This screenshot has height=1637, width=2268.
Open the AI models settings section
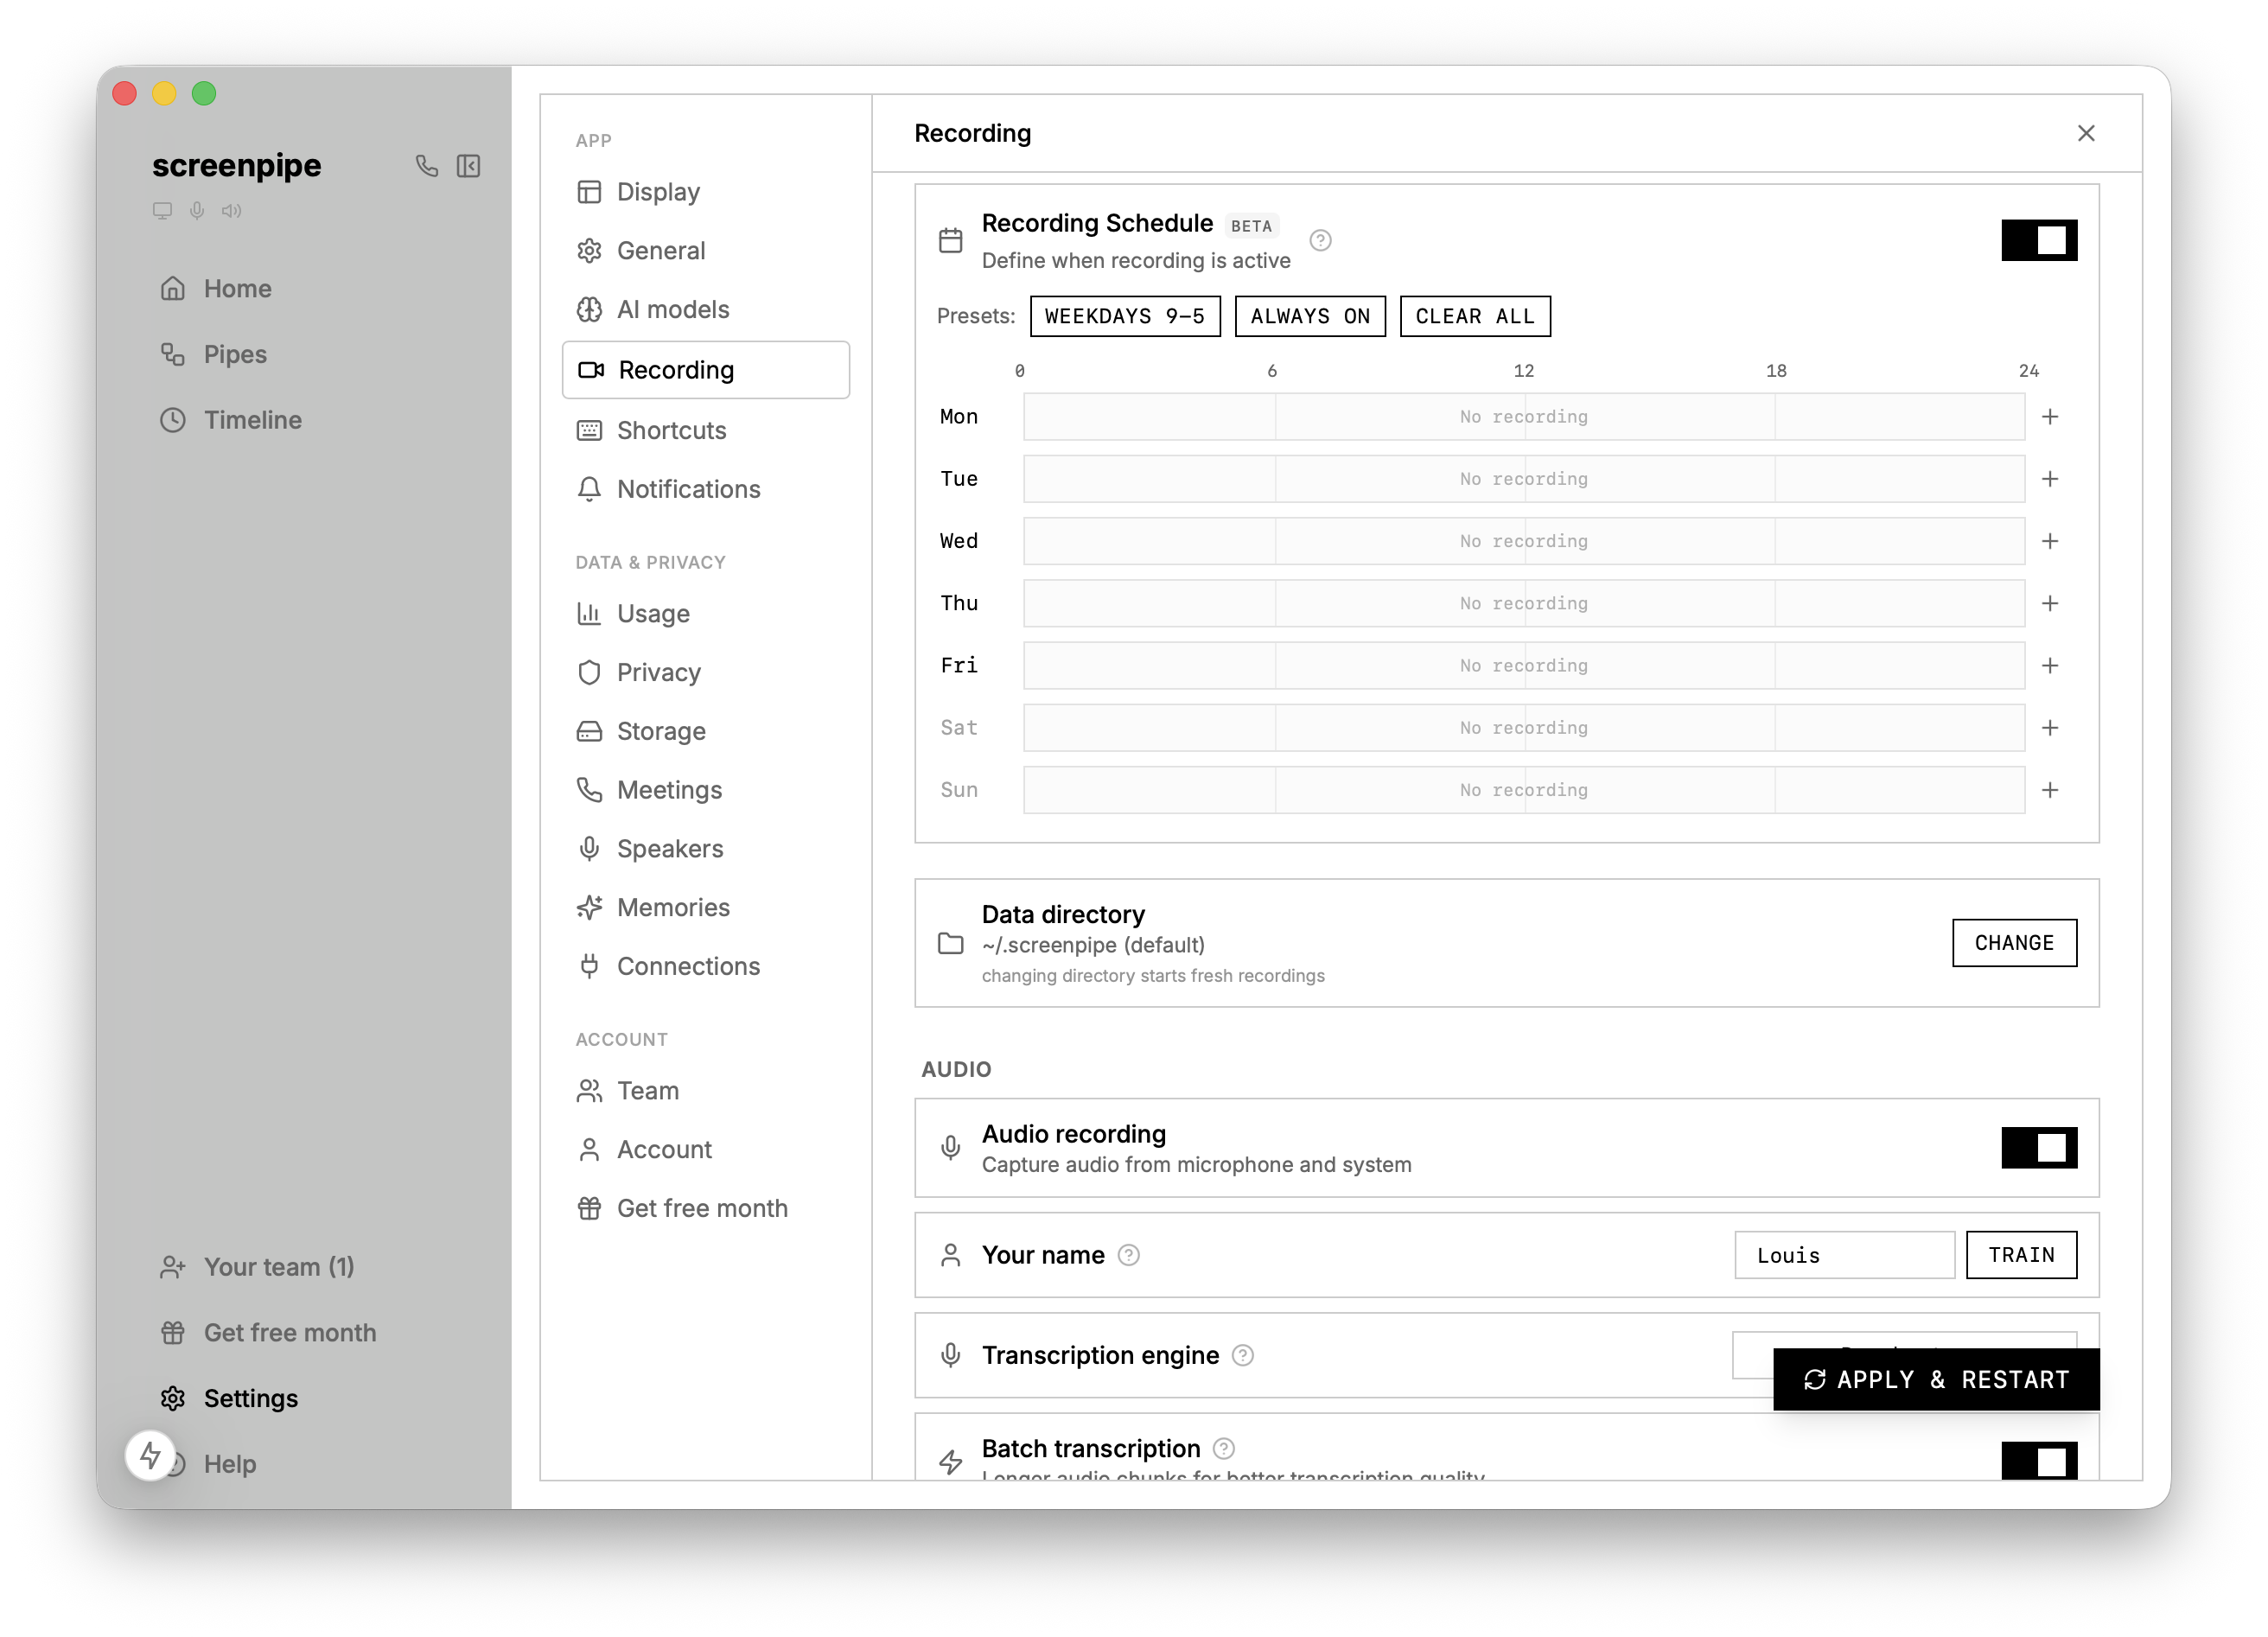coord(672,310)
